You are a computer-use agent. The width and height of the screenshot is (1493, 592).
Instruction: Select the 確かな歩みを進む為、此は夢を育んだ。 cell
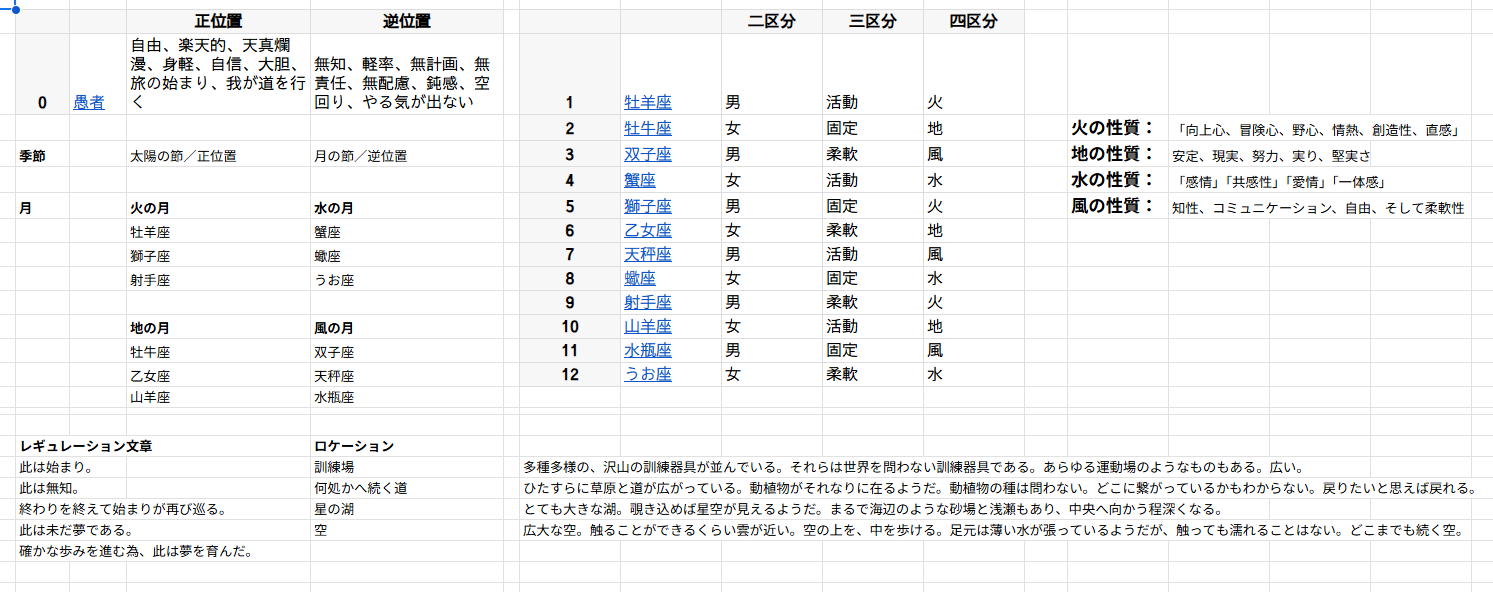136,551
